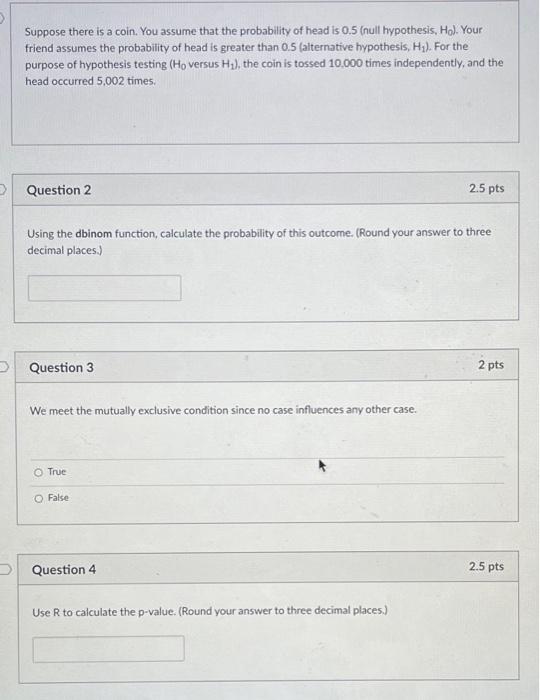
Task: Flag Question 3 using the left-edge marker icon
Action: [x=4, y=367]
